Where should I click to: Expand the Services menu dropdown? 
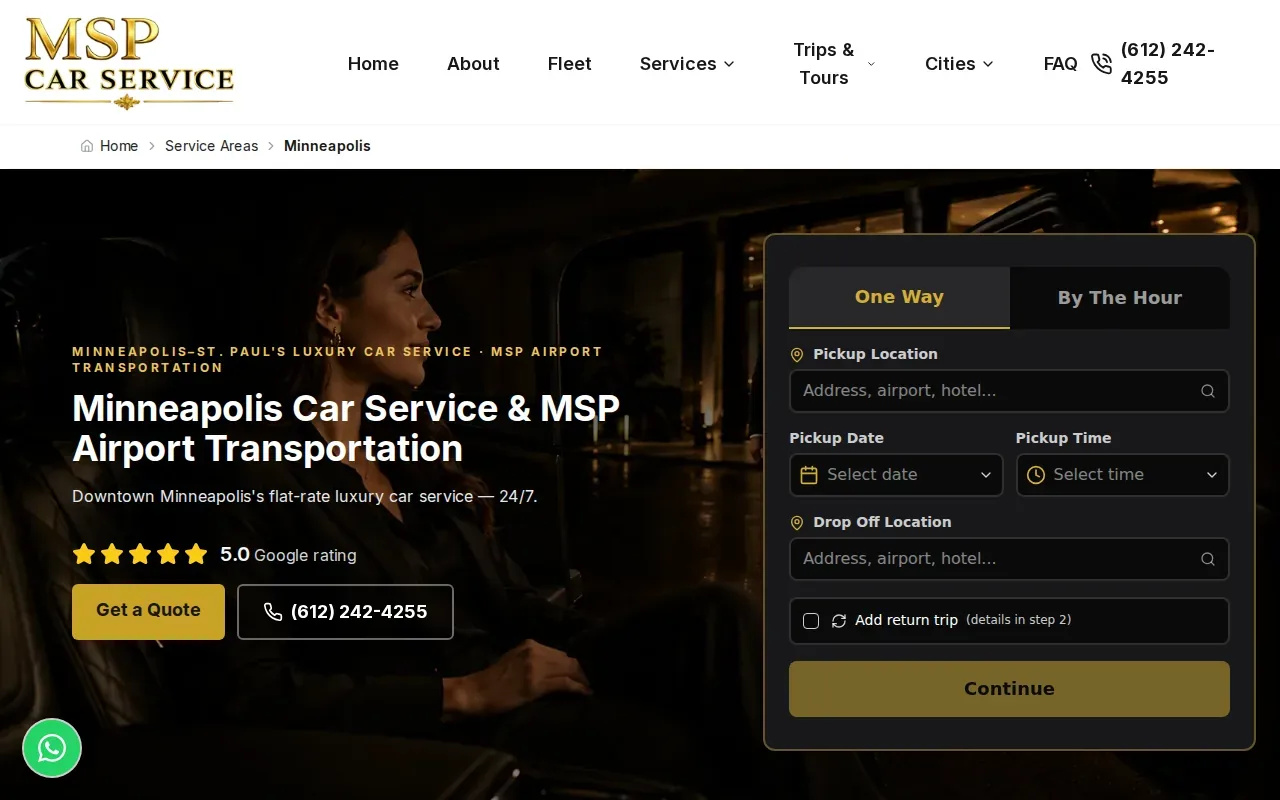687,64
